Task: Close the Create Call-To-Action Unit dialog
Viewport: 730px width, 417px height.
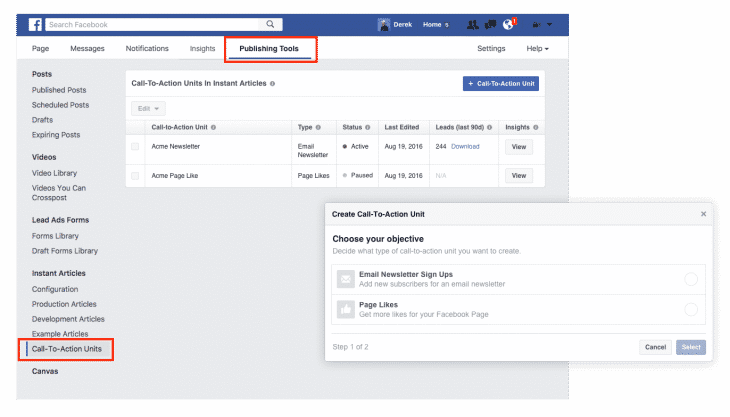Action: tap(703, 214)
